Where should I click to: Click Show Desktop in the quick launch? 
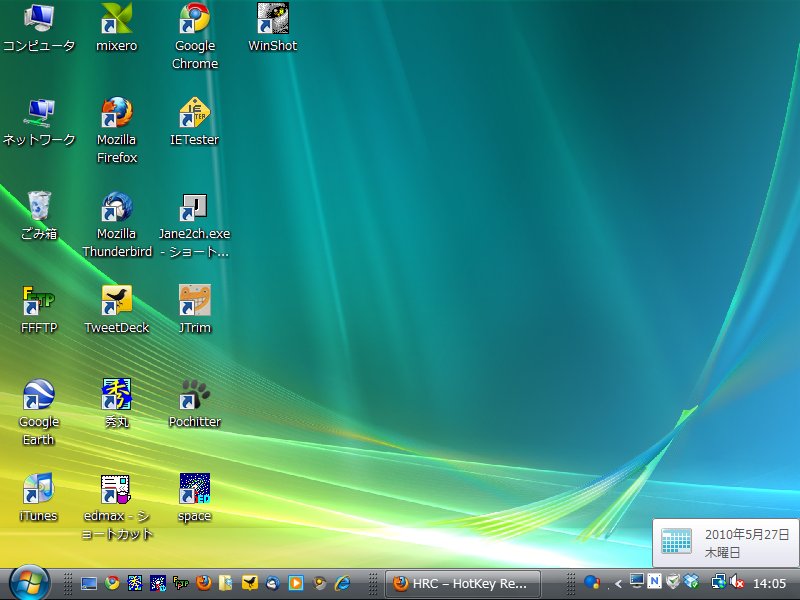coord(89,583)
